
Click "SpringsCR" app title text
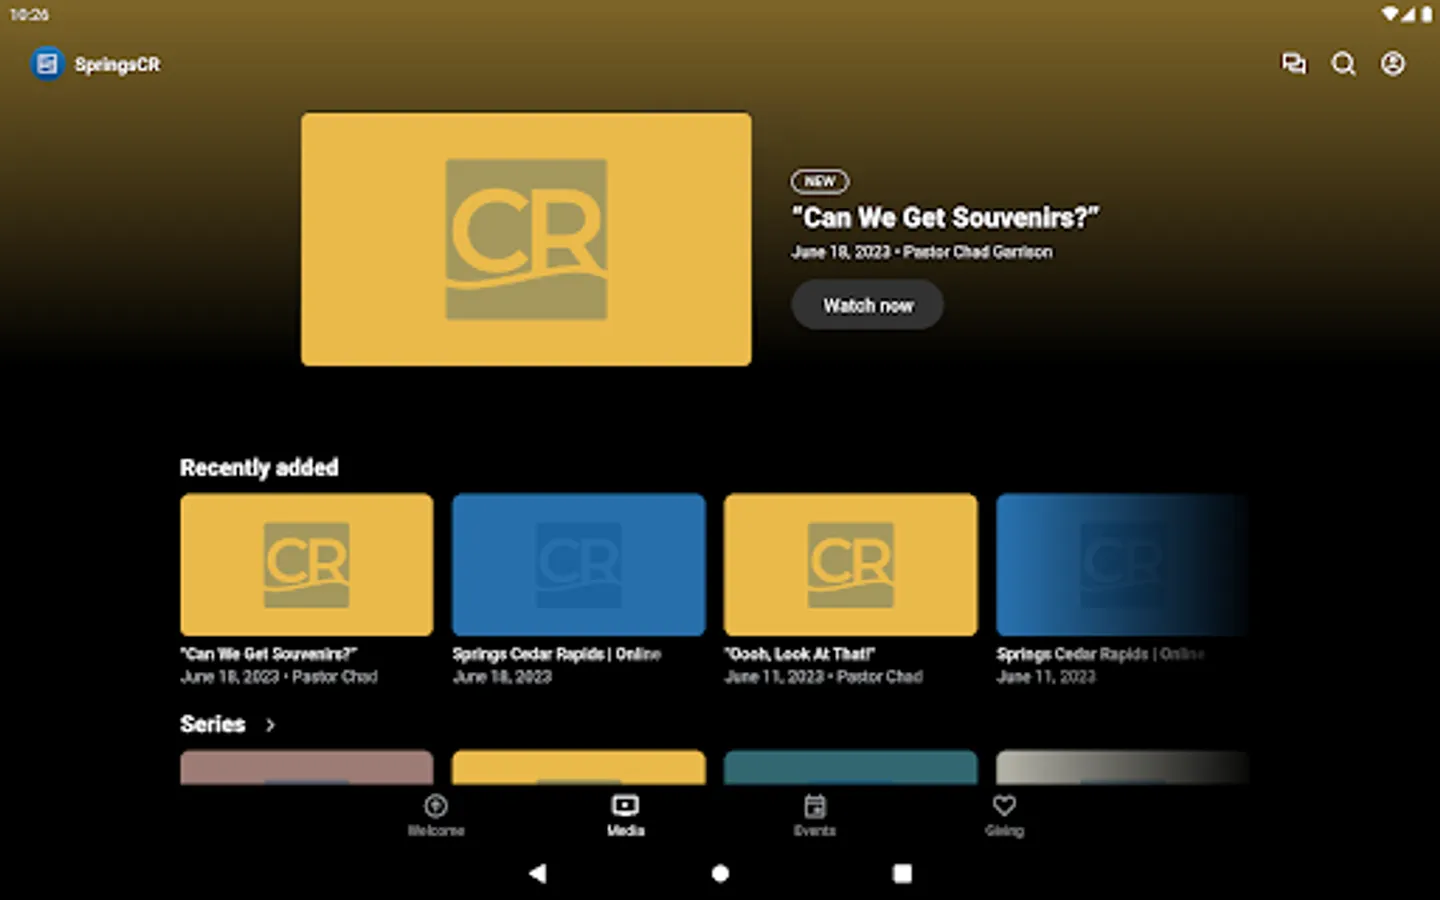tap(117, 64)
